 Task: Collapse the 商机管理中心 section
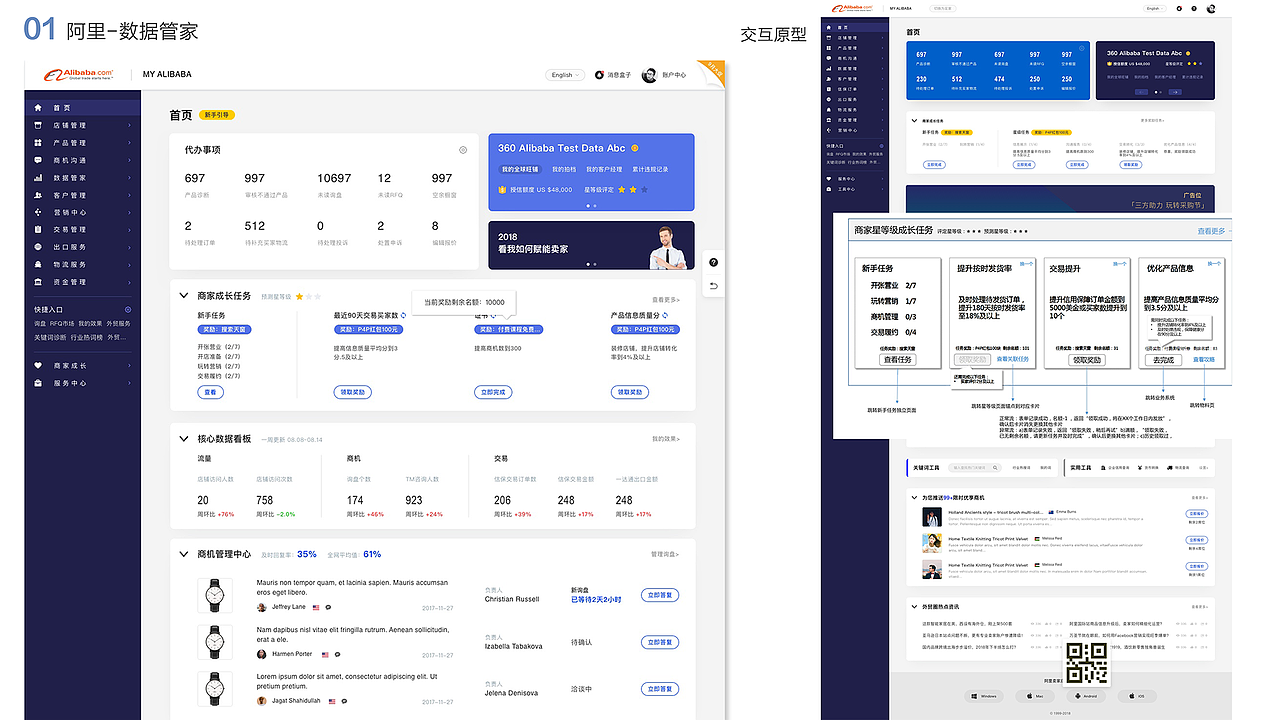[183, 554]
